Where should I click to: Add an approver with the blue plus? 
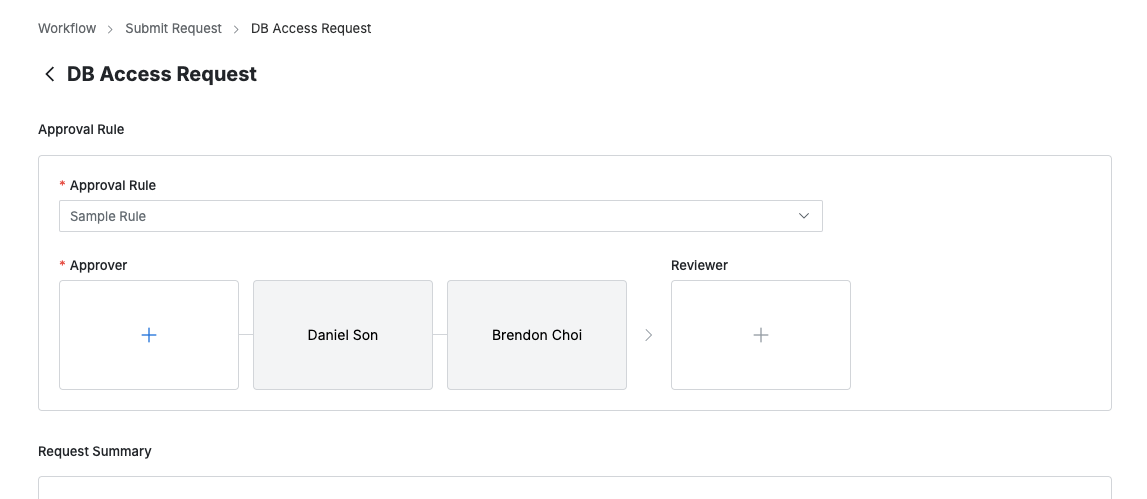[149, 335]
